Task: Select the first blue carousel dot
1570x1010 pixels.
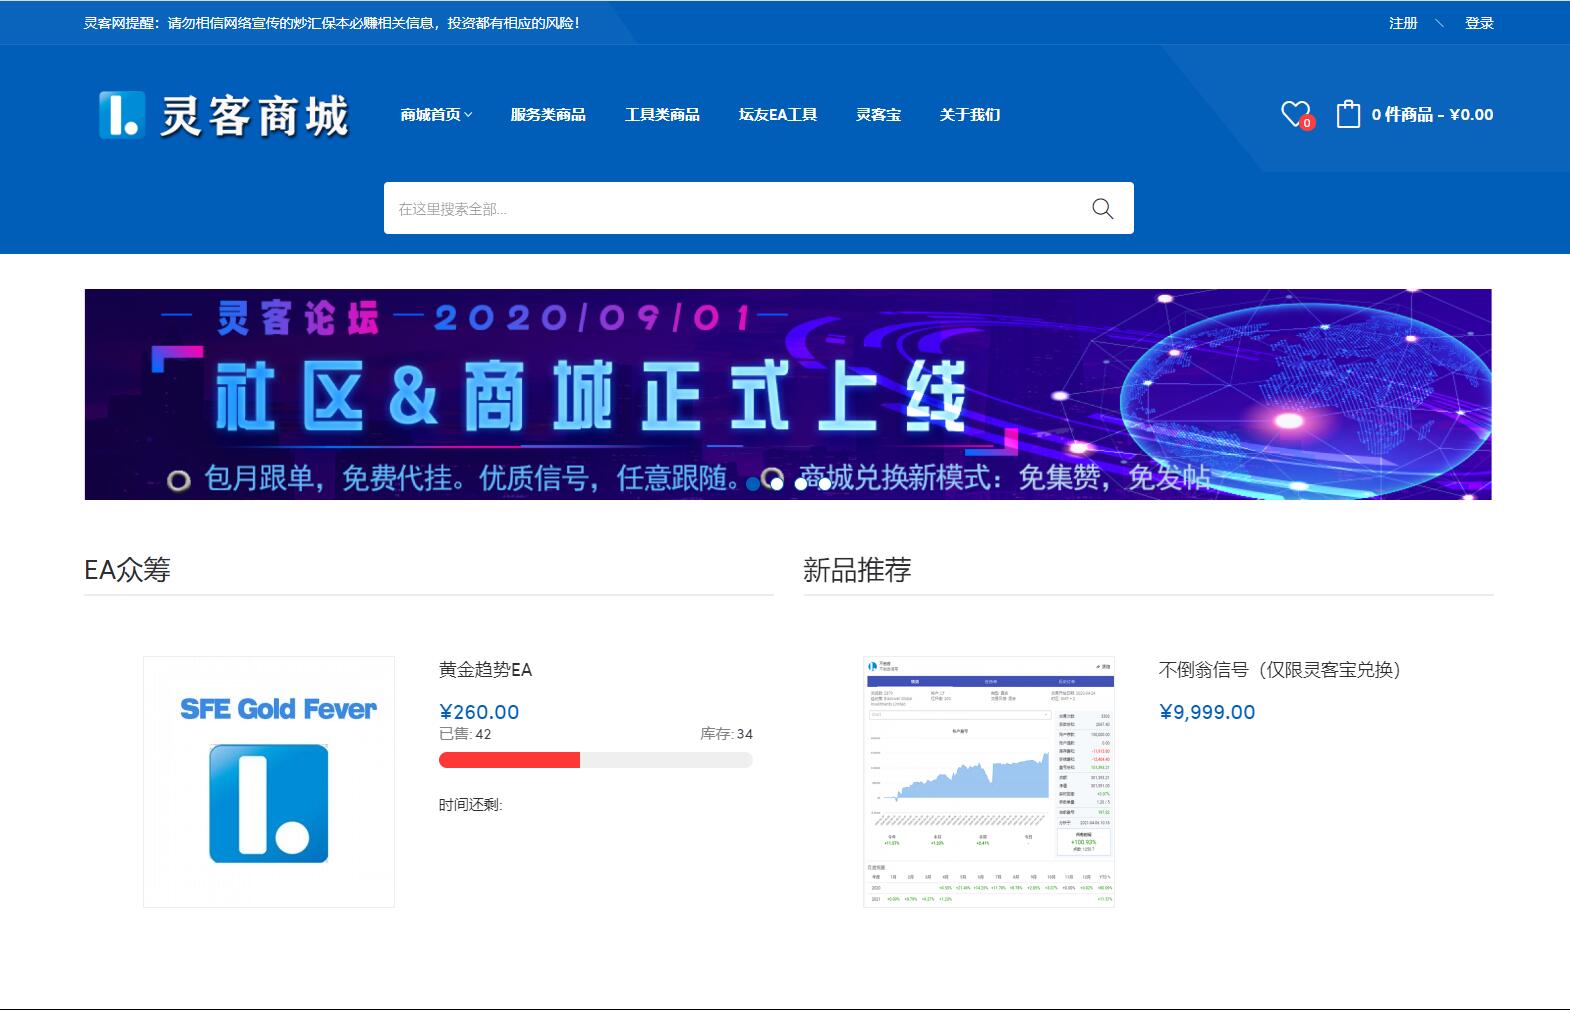Action: coord(753,484)
